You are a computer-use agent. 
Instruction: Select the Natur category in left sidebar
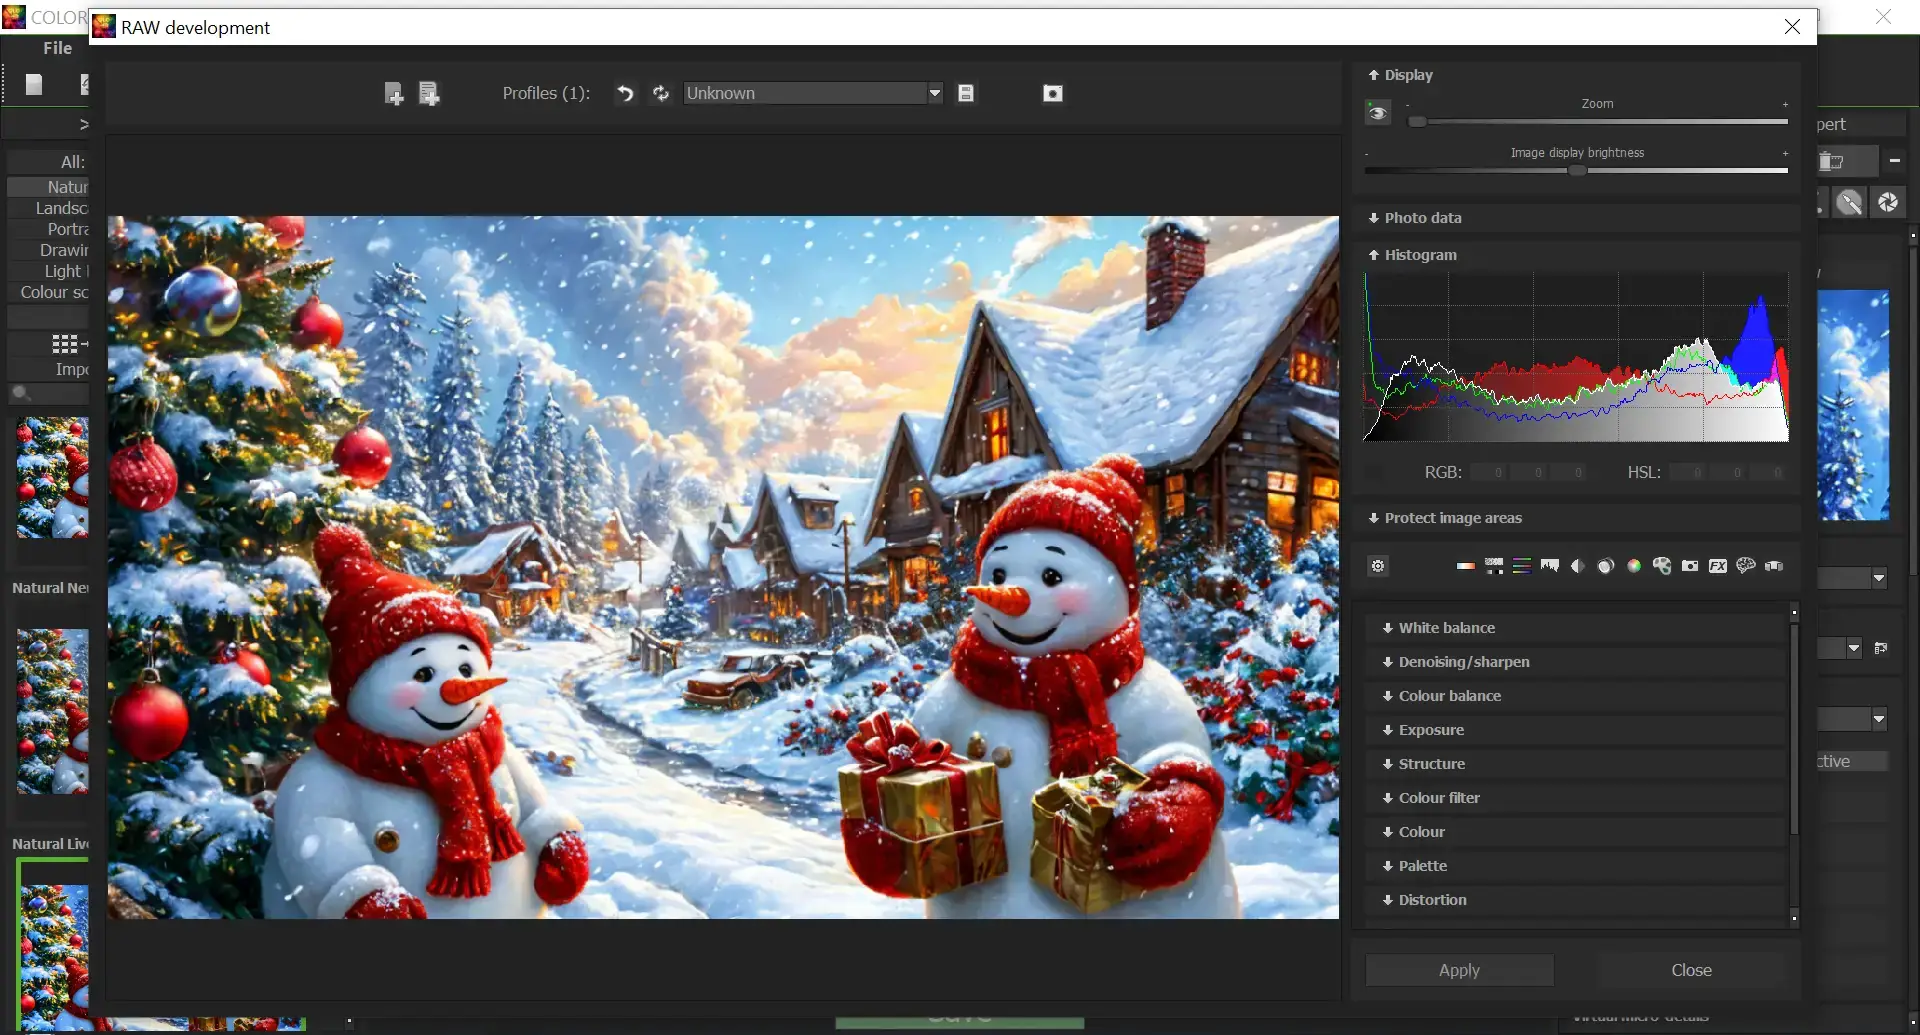pyautogui.click(x=48, y=187)
